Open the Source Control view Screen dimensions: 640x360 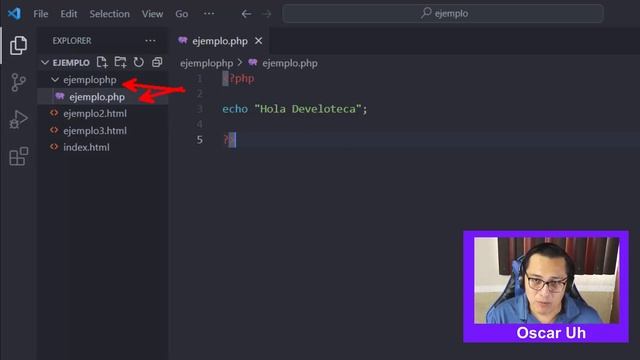(18, 82)
